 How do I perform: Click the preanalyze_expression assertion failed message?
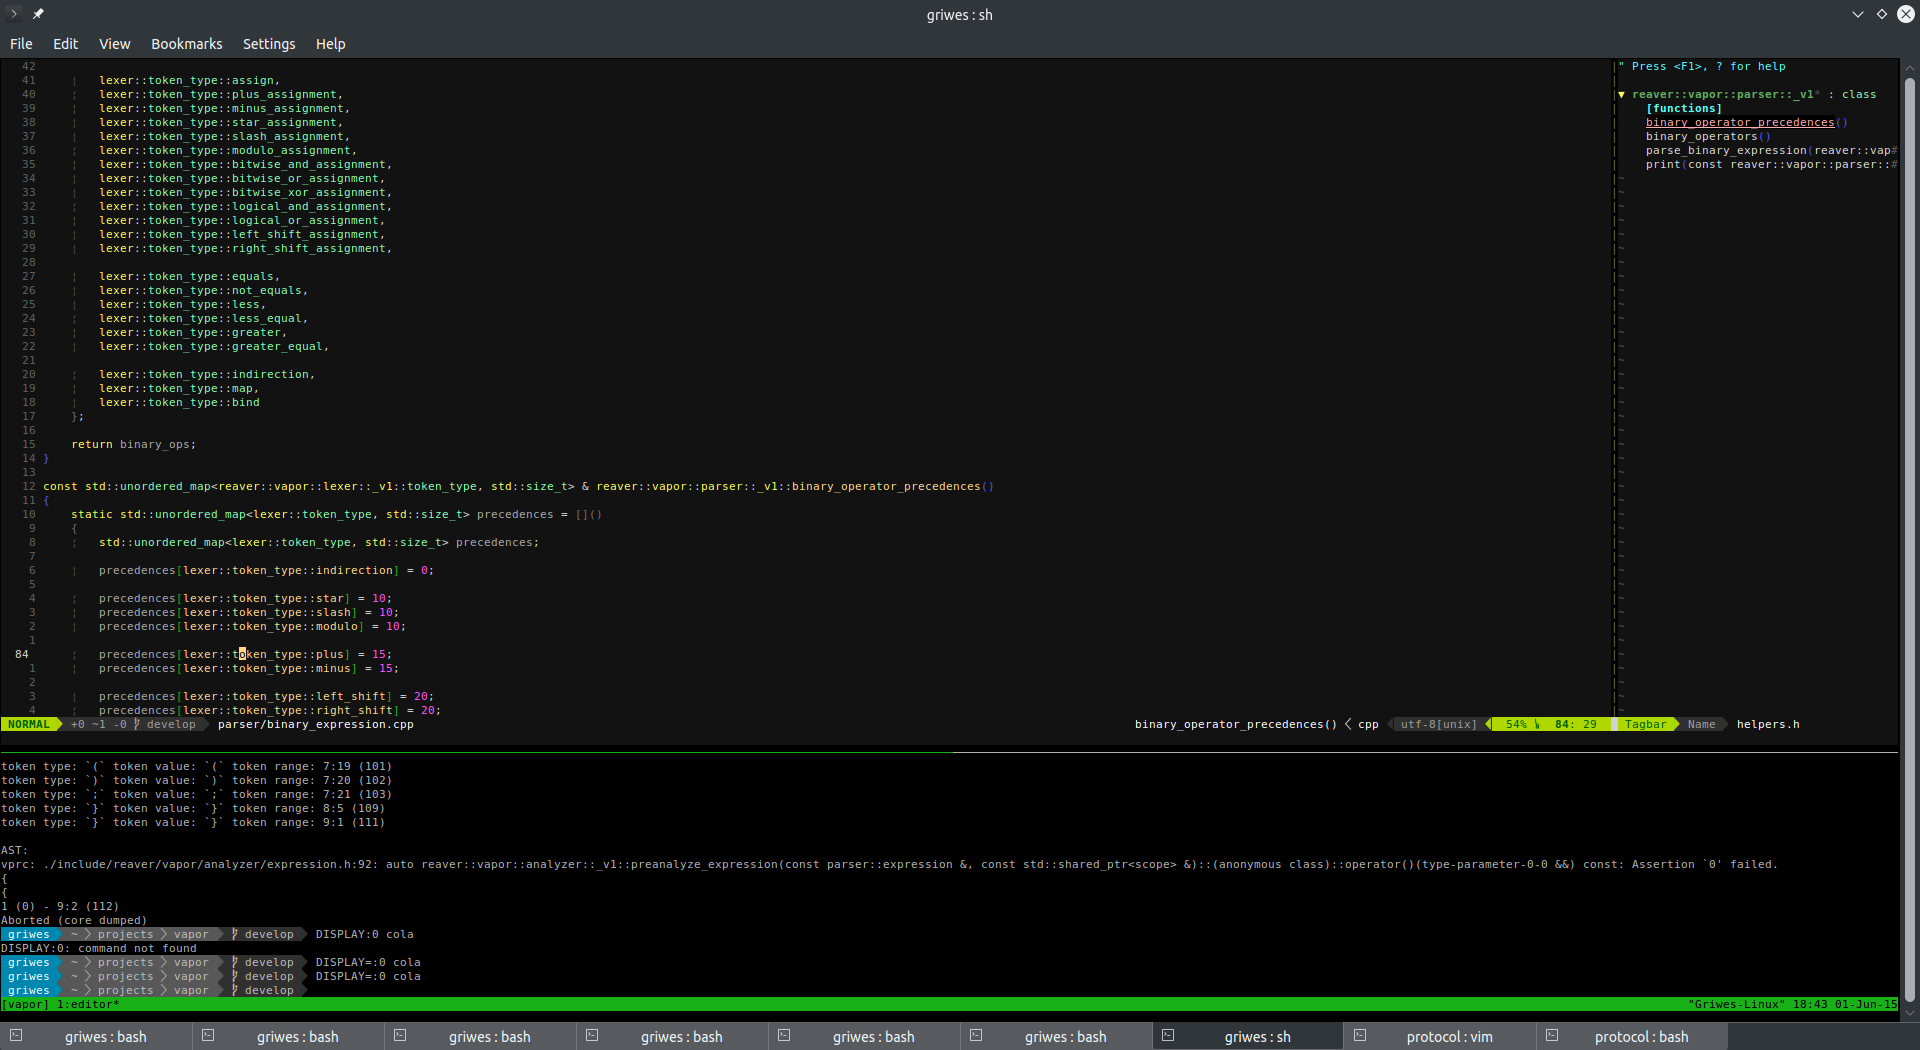tap(889, 865)
